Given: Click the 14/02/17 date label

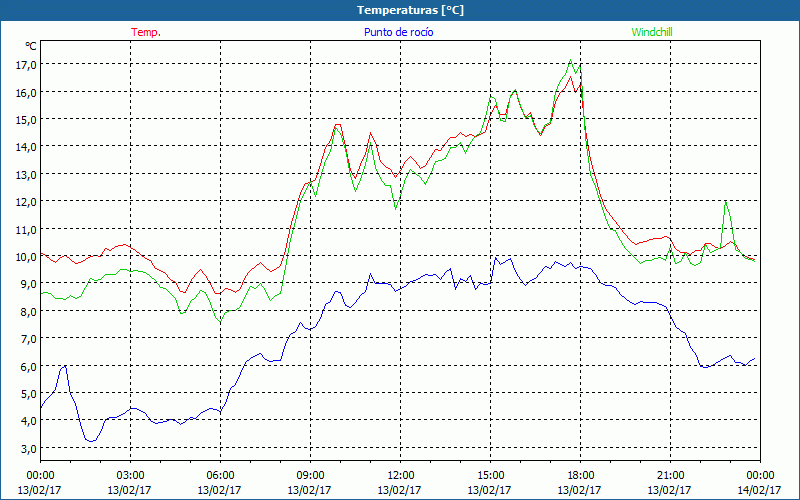Looking at the screenshot, I should 760,490.
